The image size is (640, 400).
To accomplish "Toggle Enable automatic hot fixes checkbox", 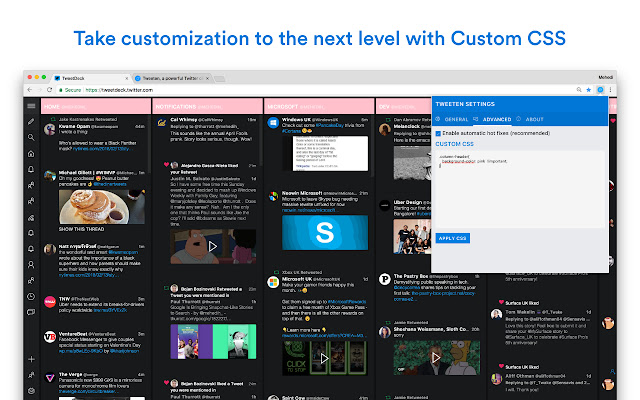I will 438,133.
